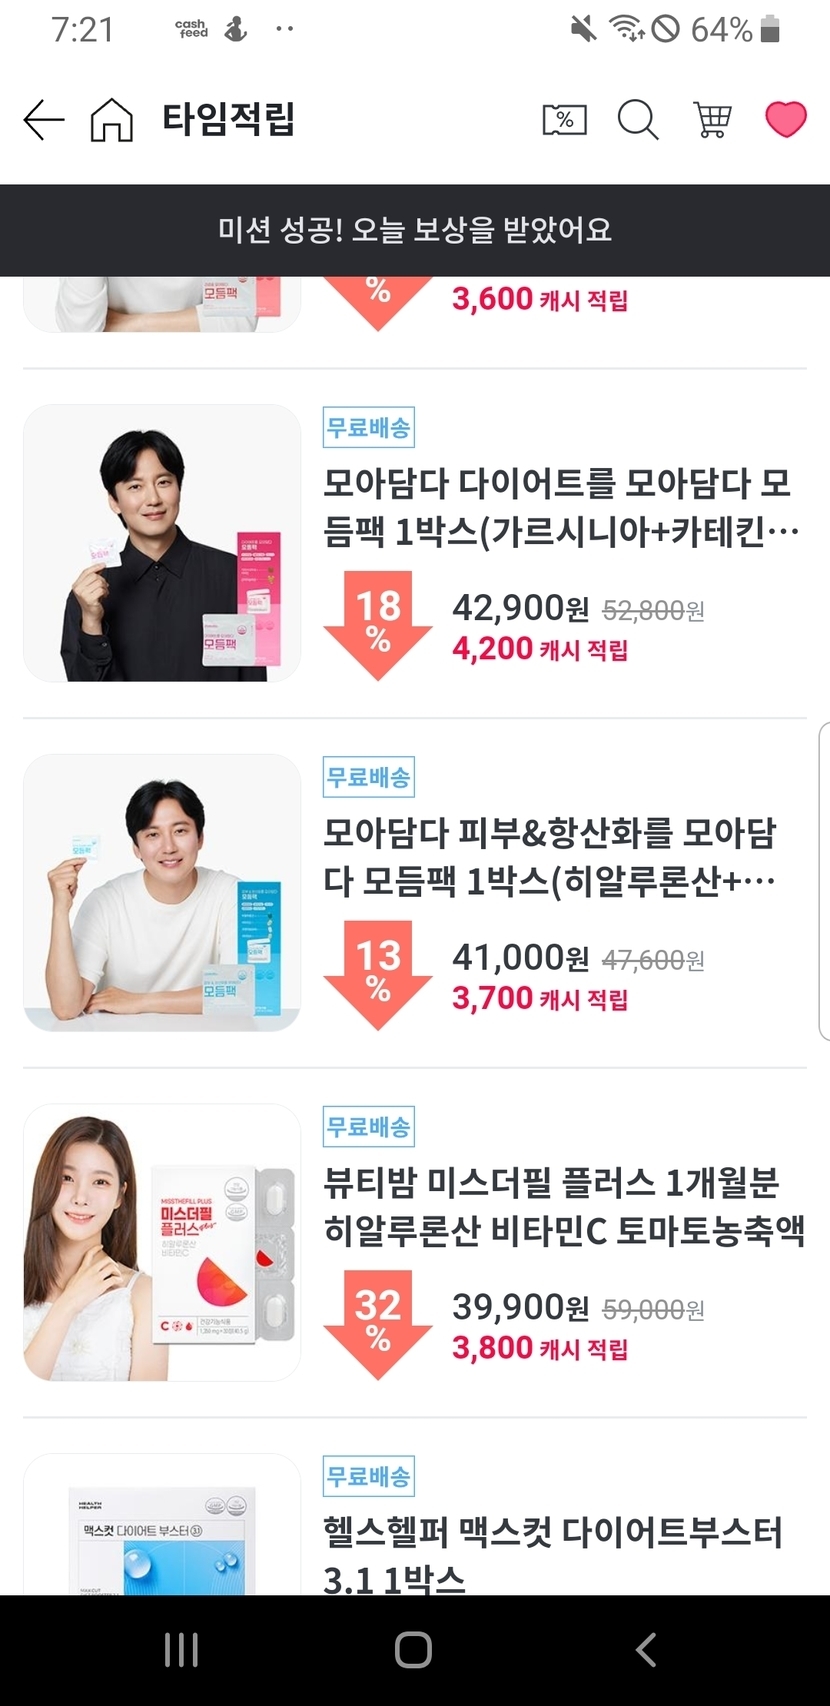Open 모아담다 다이어트 모듬팩 product title
This screenshot has height=1706, width=830.
coord(560,507)
